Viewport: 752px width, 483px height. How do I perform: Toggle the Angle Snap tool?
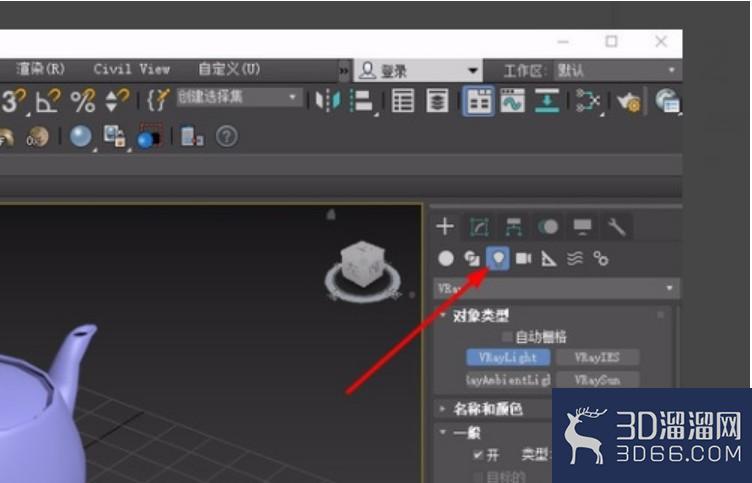48,101
